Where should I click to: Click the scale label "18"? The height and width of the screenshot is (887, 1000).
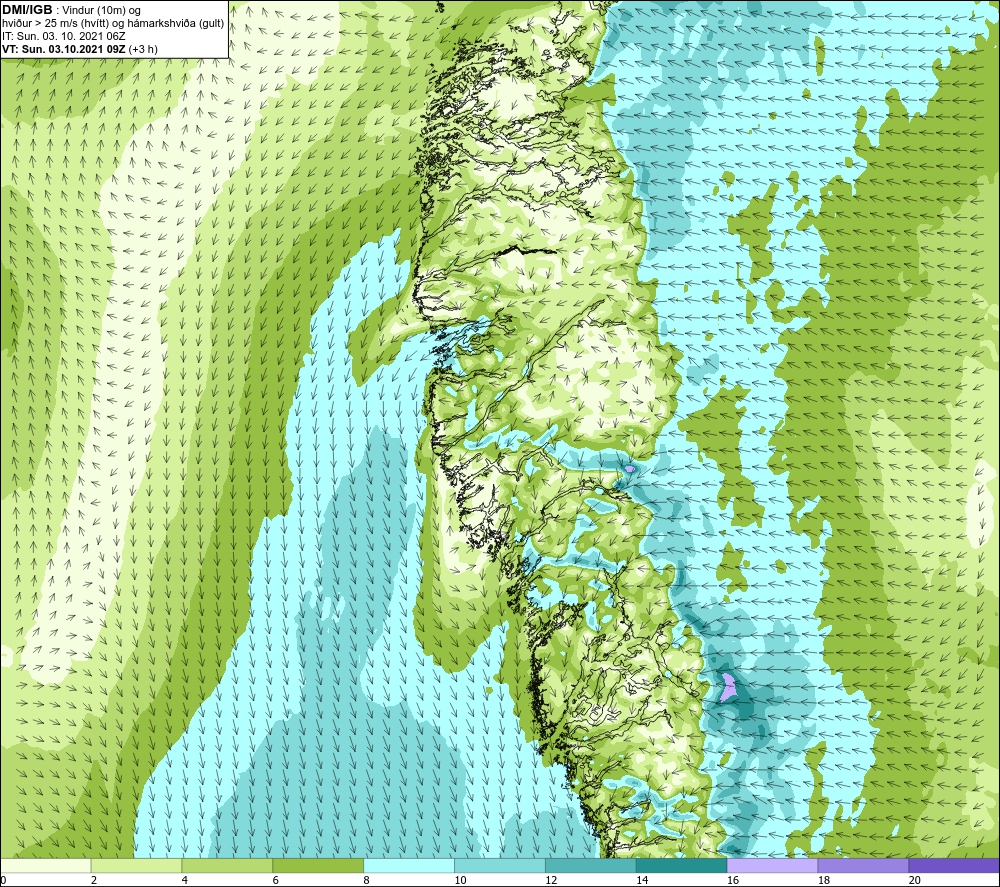click(x=823, y=880)
